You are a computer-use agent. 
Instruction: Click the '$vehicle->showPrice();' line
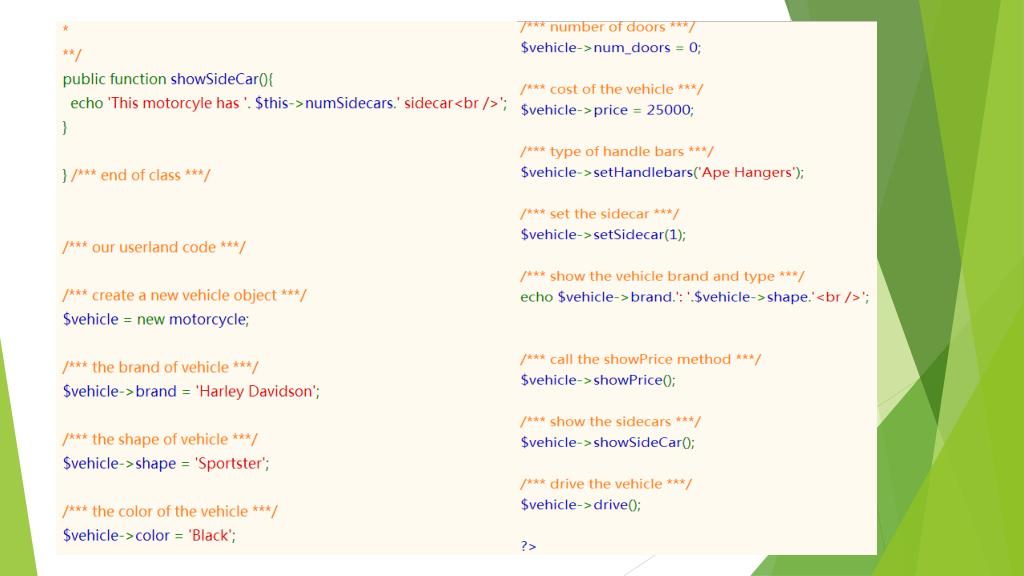pos(598,380)
